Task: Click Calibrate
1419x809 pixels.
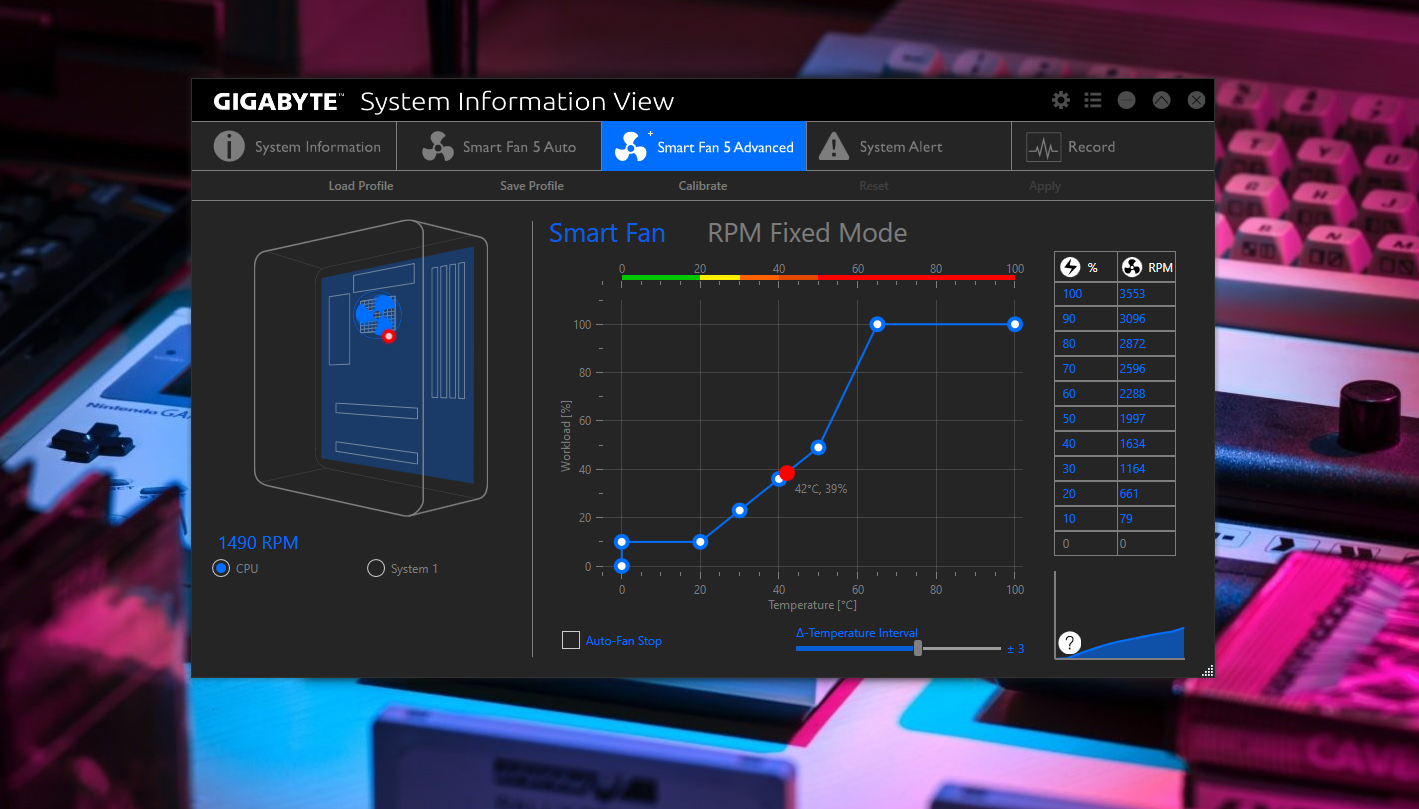Action: pyautogui.click(x=703, y=186)
